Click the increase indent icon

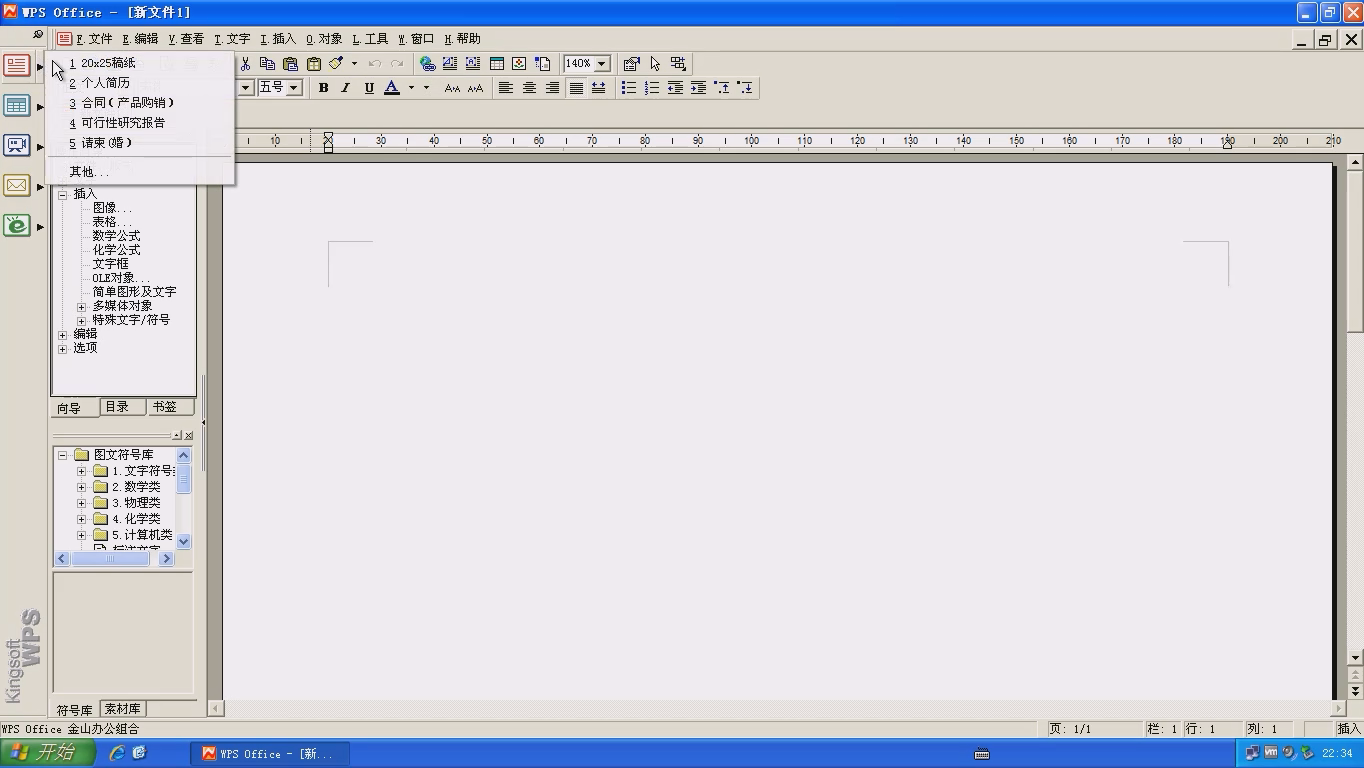[x=698, y=88]
